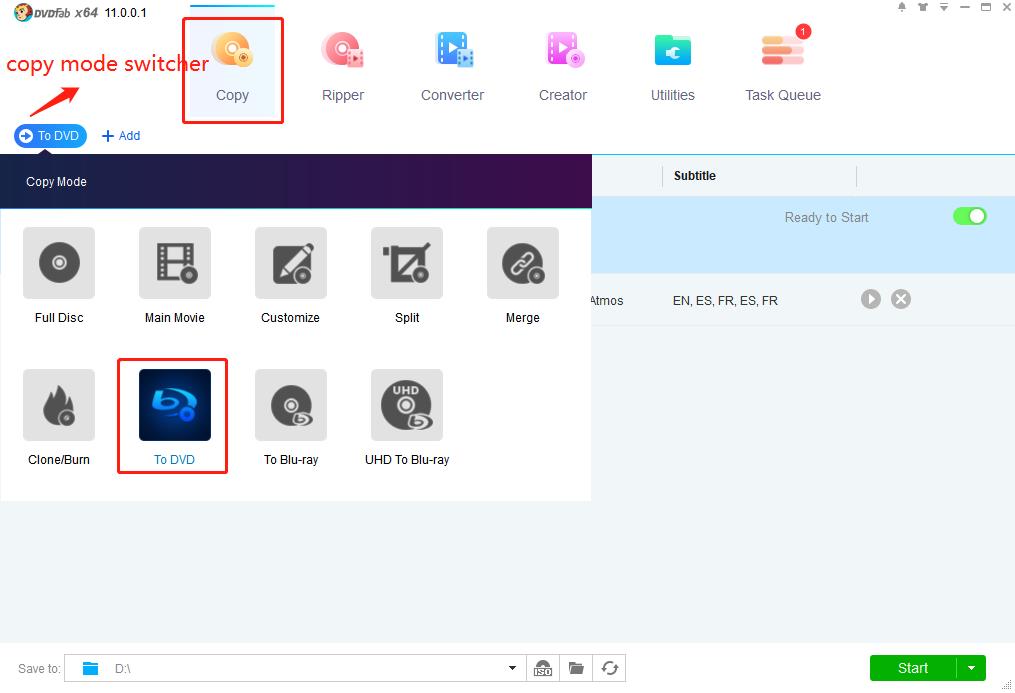Image resolution: width=1015 pixels, height=693 pixels.
Task: Click the Start button
Action: coord(911,668)
